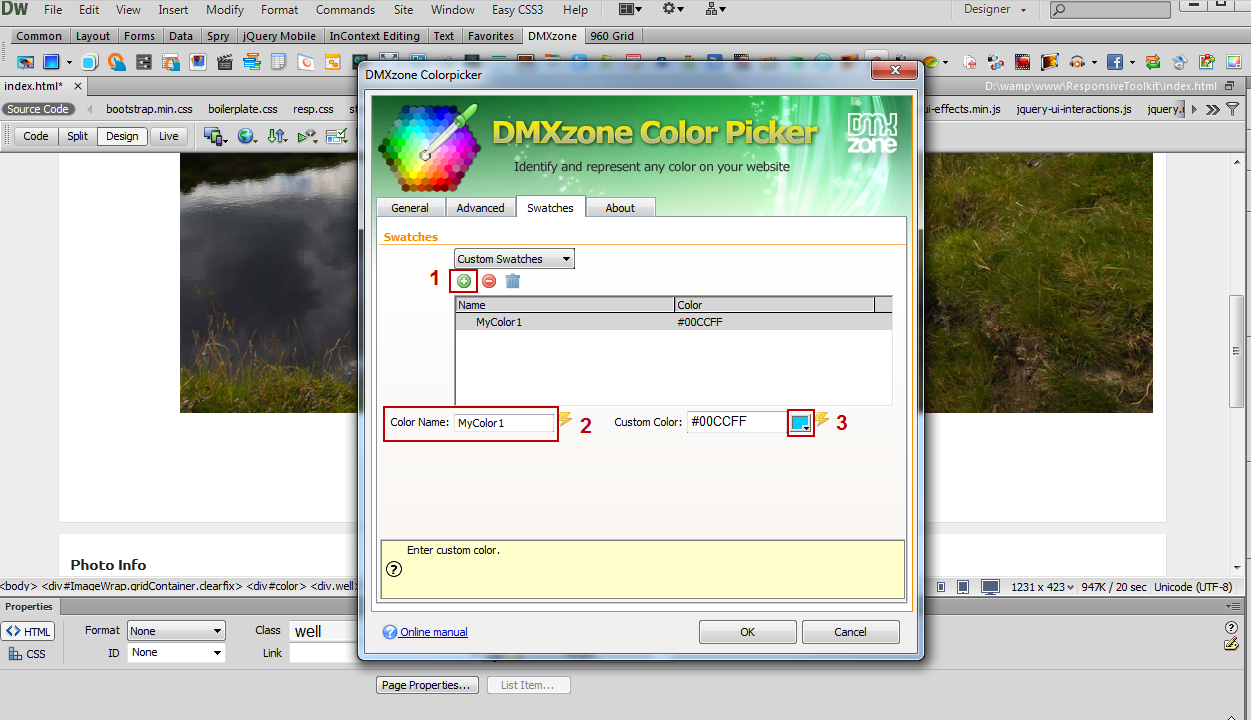Click the lightning bolt beside Color Name
This screenshot has width=1251, height=720.
[565, 420]
